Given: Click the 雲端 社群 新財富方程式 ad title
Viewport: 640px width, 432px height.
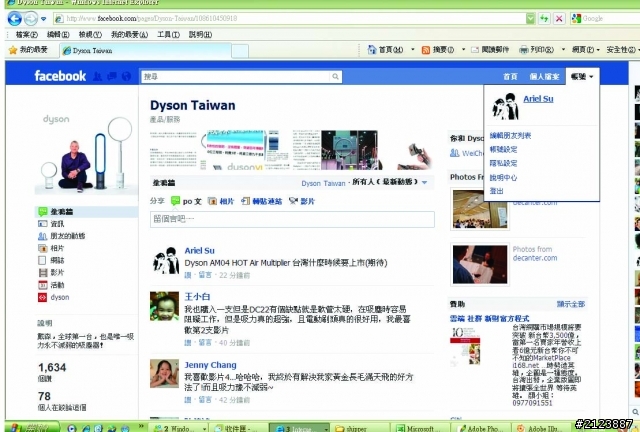Looking at the screenshot, I should pos(489,318).
